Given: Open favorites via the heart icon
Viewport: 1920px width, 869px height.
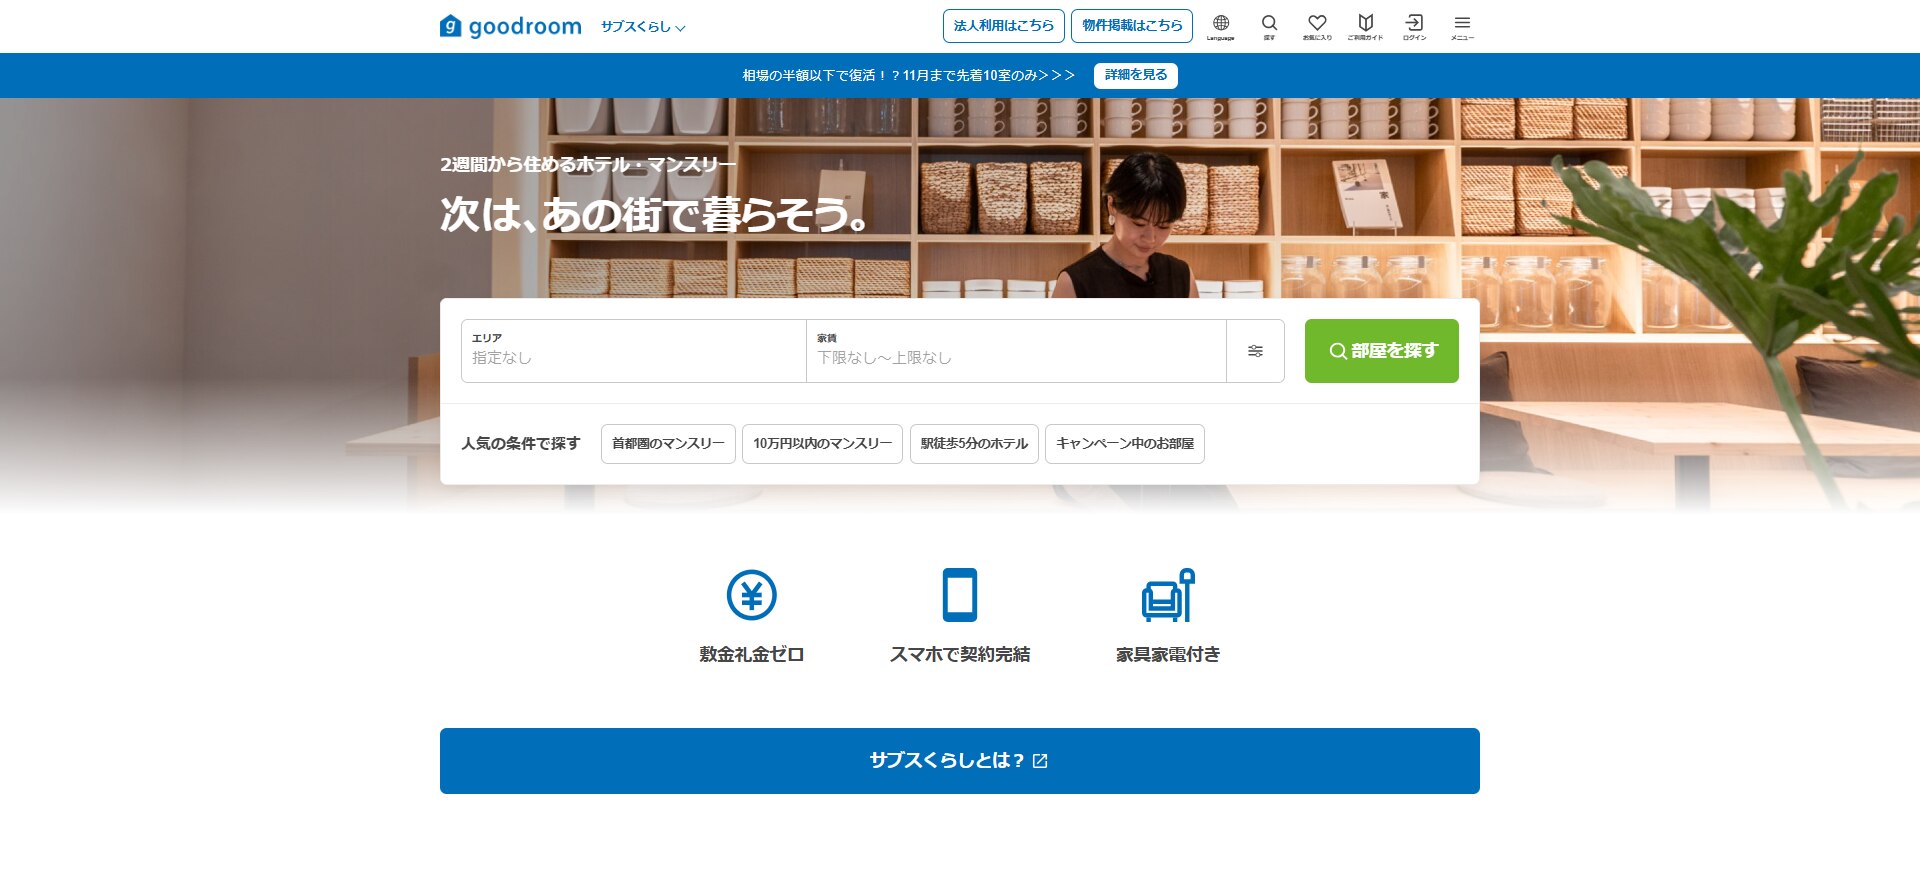Looking at the screenshot, I should coord(1317,26).
